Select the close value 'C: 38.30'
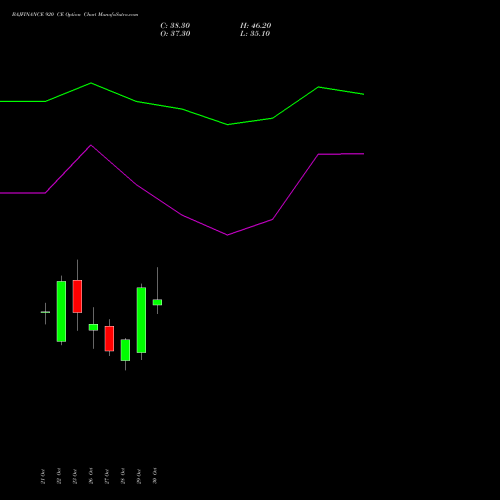The height and width of the screenshot is (500, 500). (x=175, y=26)
